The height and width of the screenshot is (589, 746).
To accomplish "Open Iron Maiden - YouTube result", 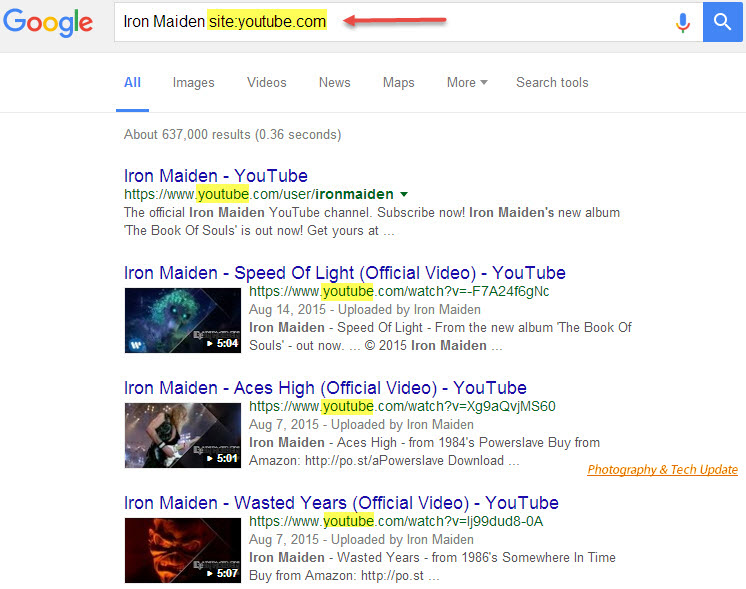I will tap(216, 176).
